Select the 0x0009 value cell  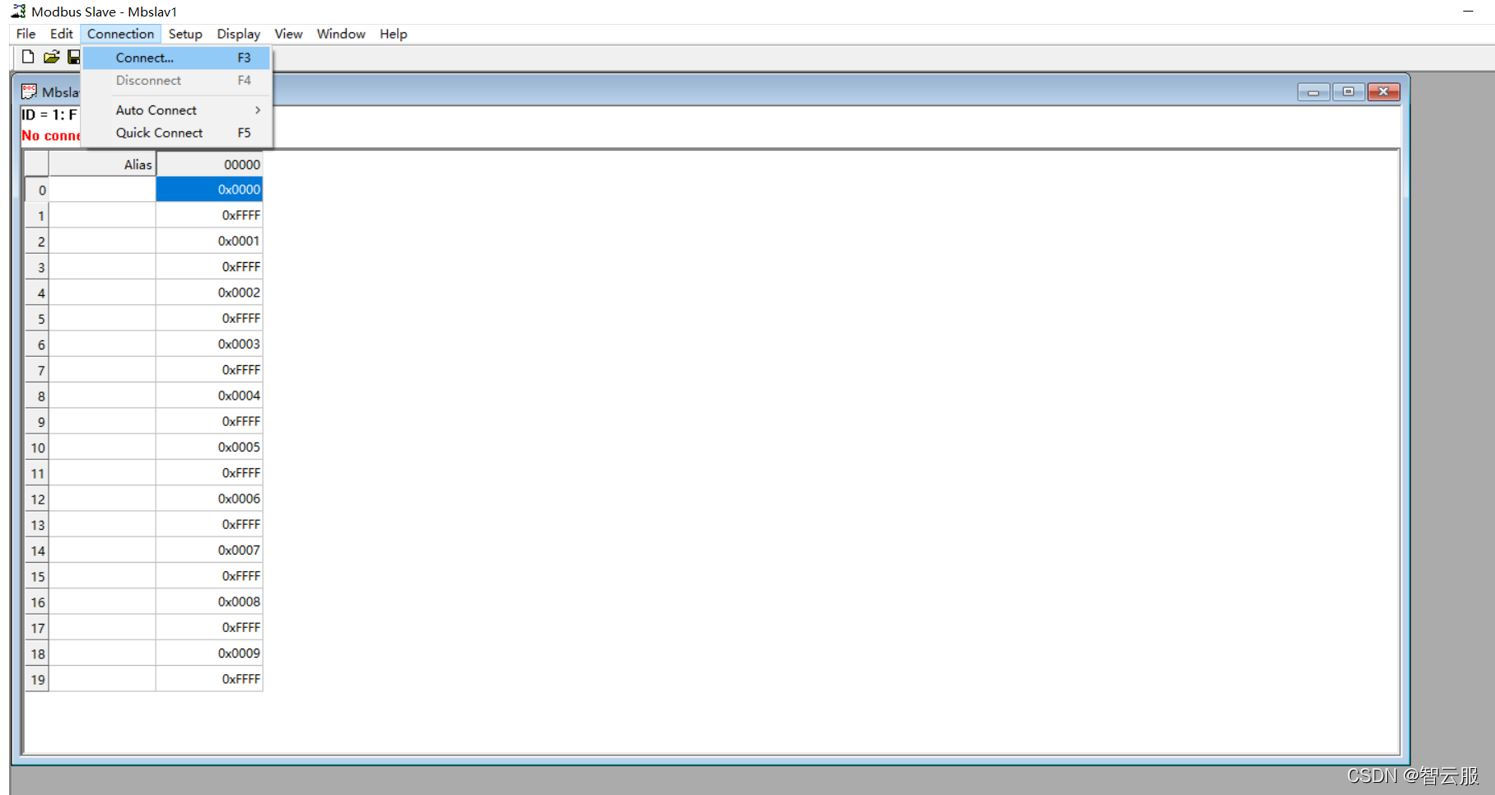pyautogui.click(x=209, y=653)
